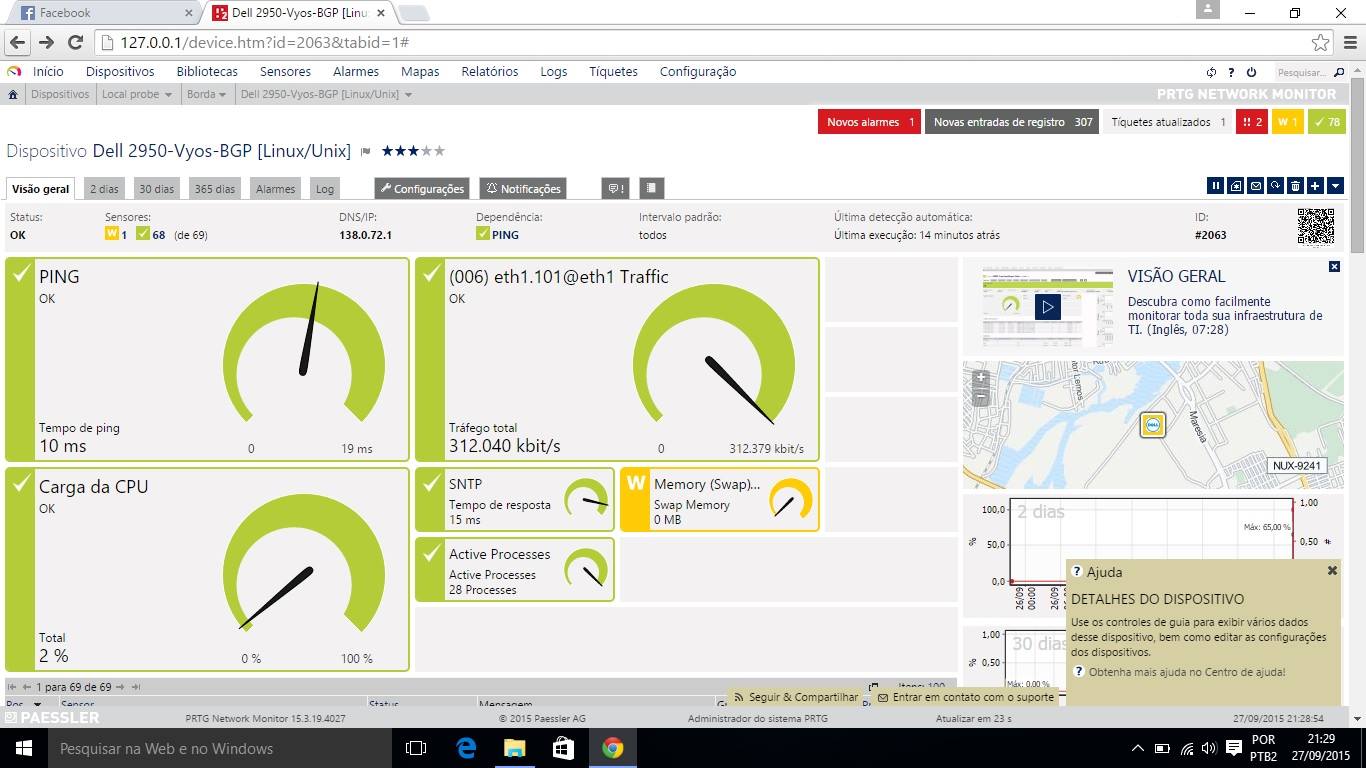The width and height of the screenshot is (1366, 768).
Task: Open File Explorer from the taskbar
Action: (514, 748)
